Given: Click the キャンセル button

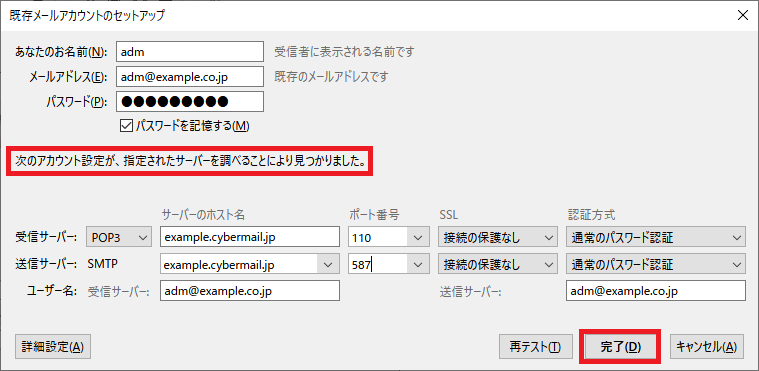Looking at the screenshot, I should coord(707,347).
